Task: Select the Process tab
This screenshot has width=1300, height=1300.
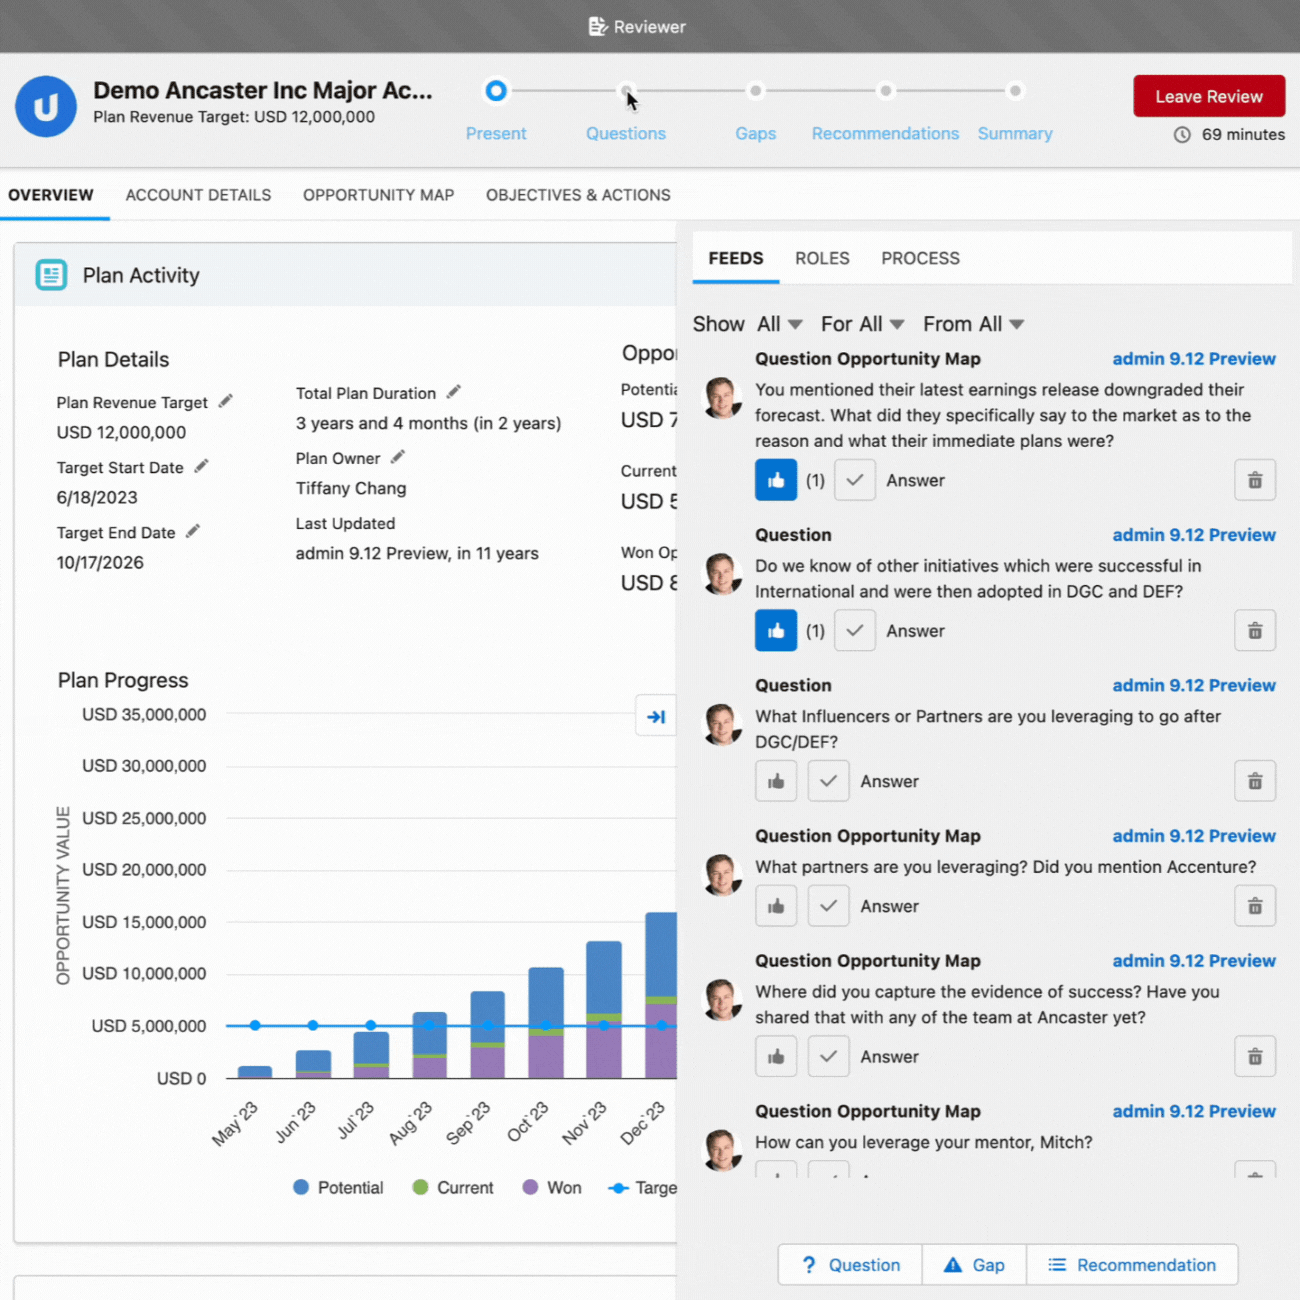Action: pyautogui.click(x=920, y=258)
